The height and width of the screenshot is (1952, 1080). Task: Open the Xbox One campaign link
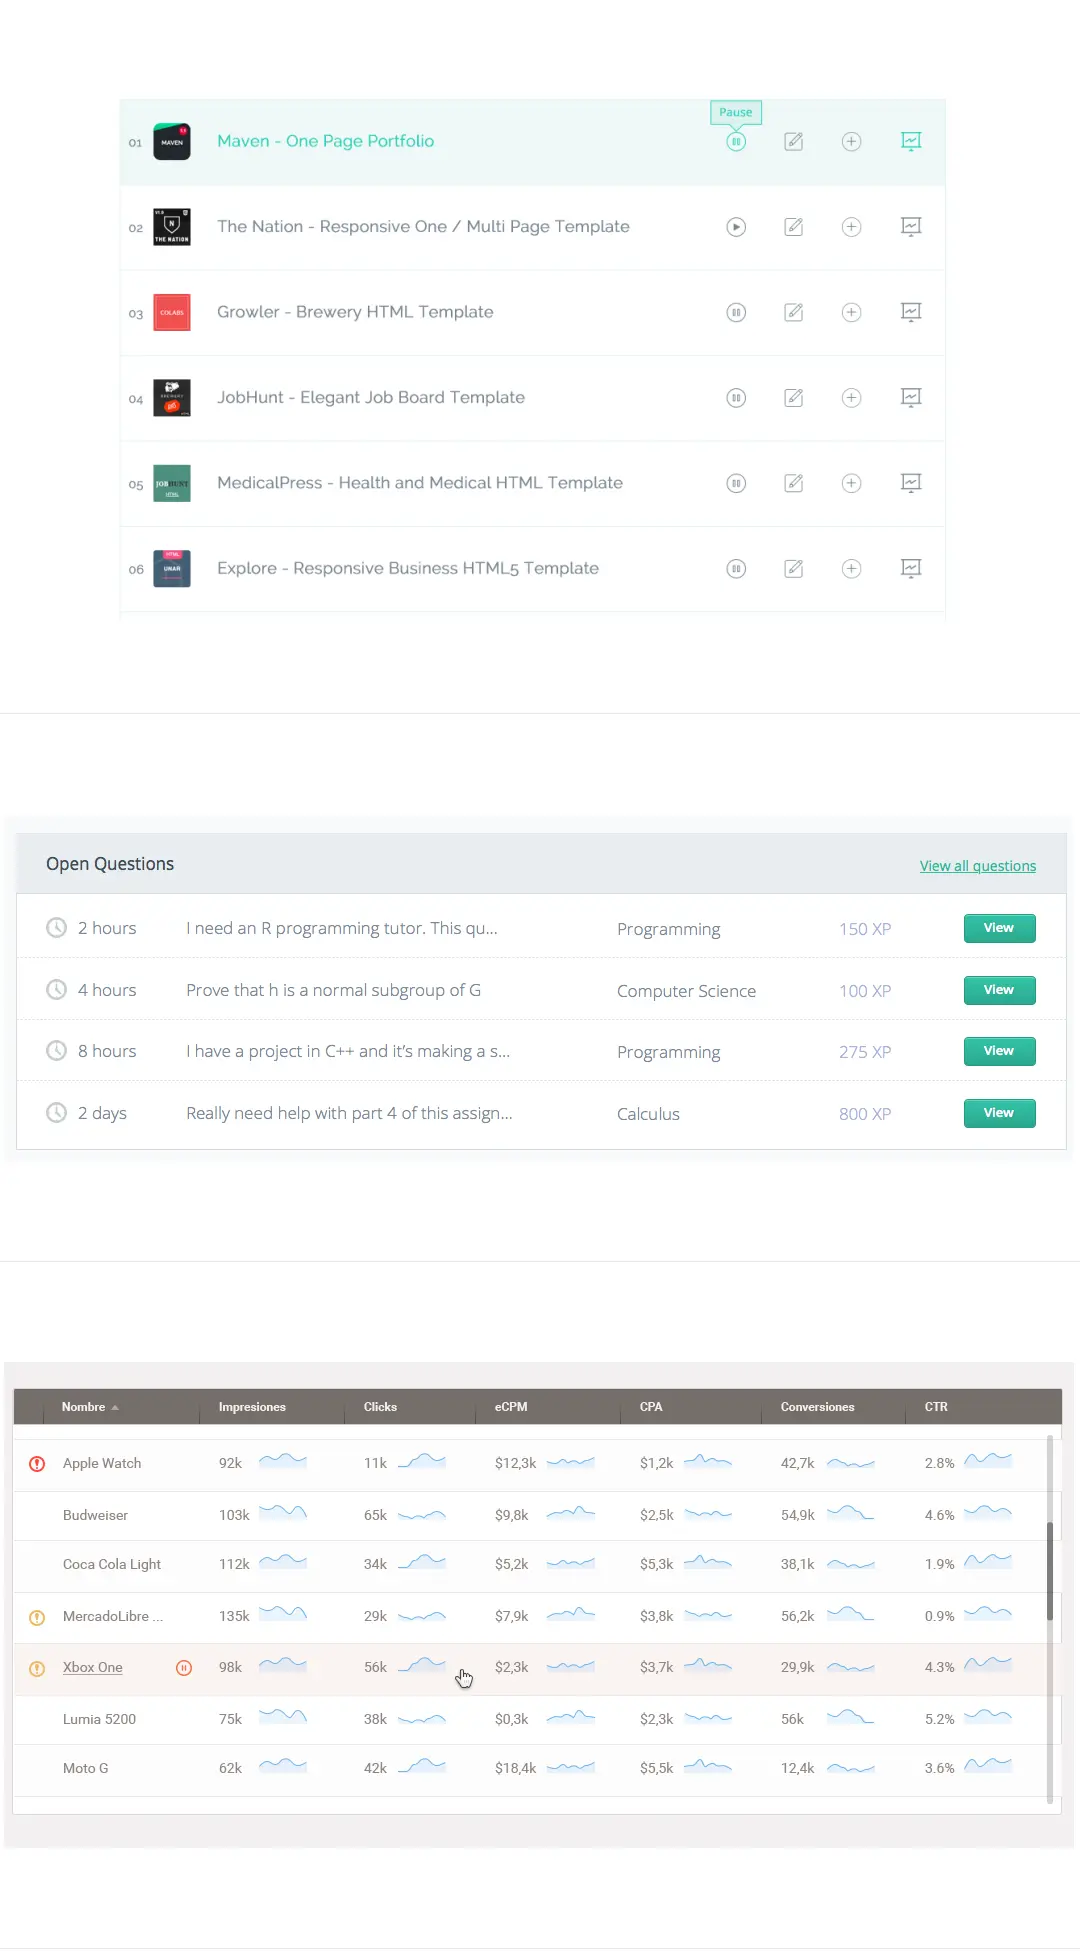tap(93, 1668)
